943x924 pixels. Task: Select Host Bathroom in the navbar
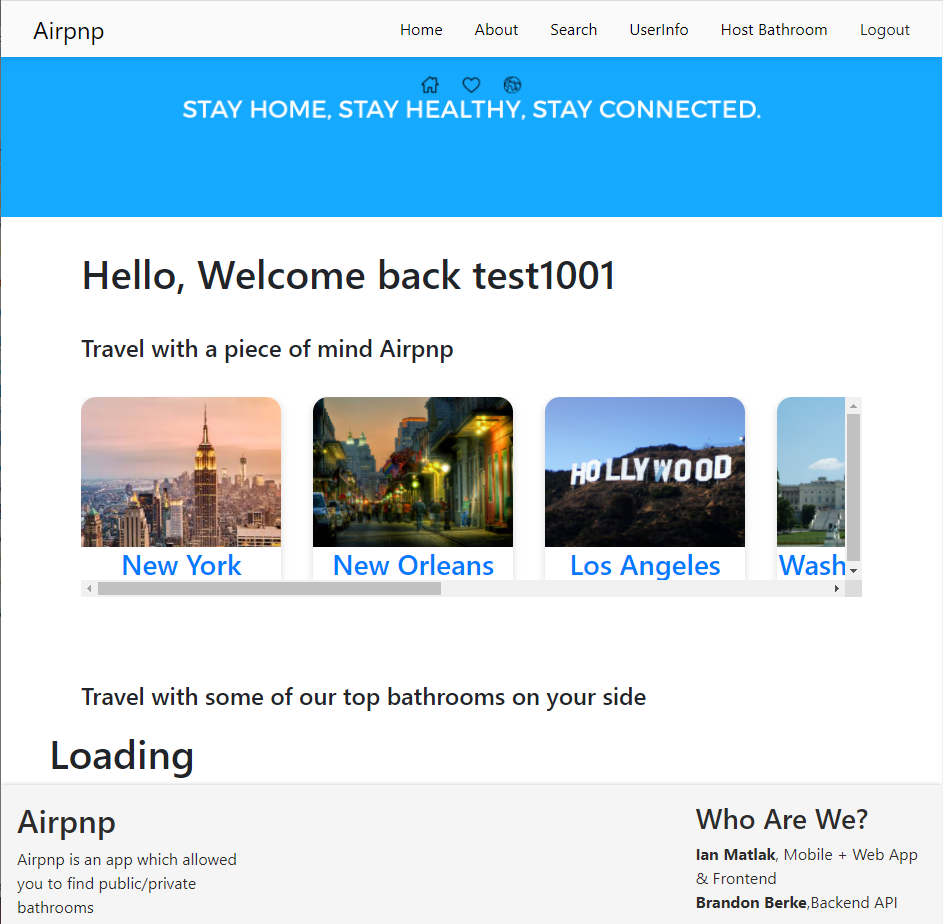773,29
